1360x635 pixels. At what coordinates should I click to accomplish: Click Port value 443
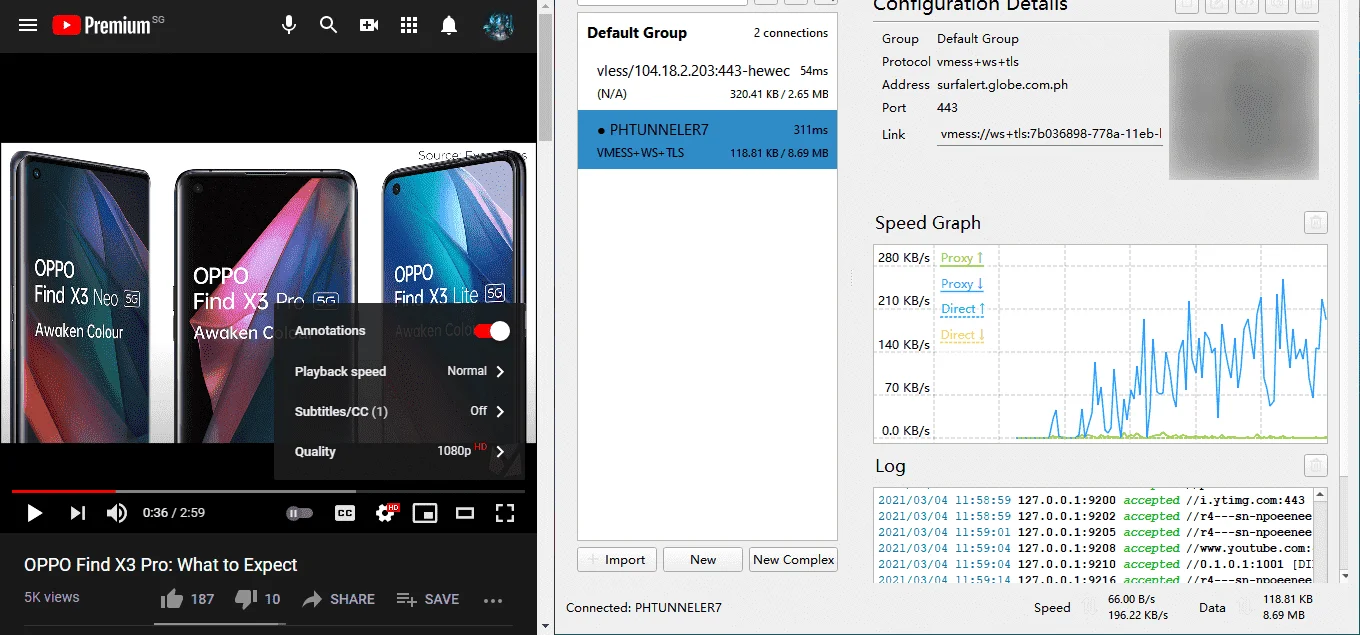point(947,108)
